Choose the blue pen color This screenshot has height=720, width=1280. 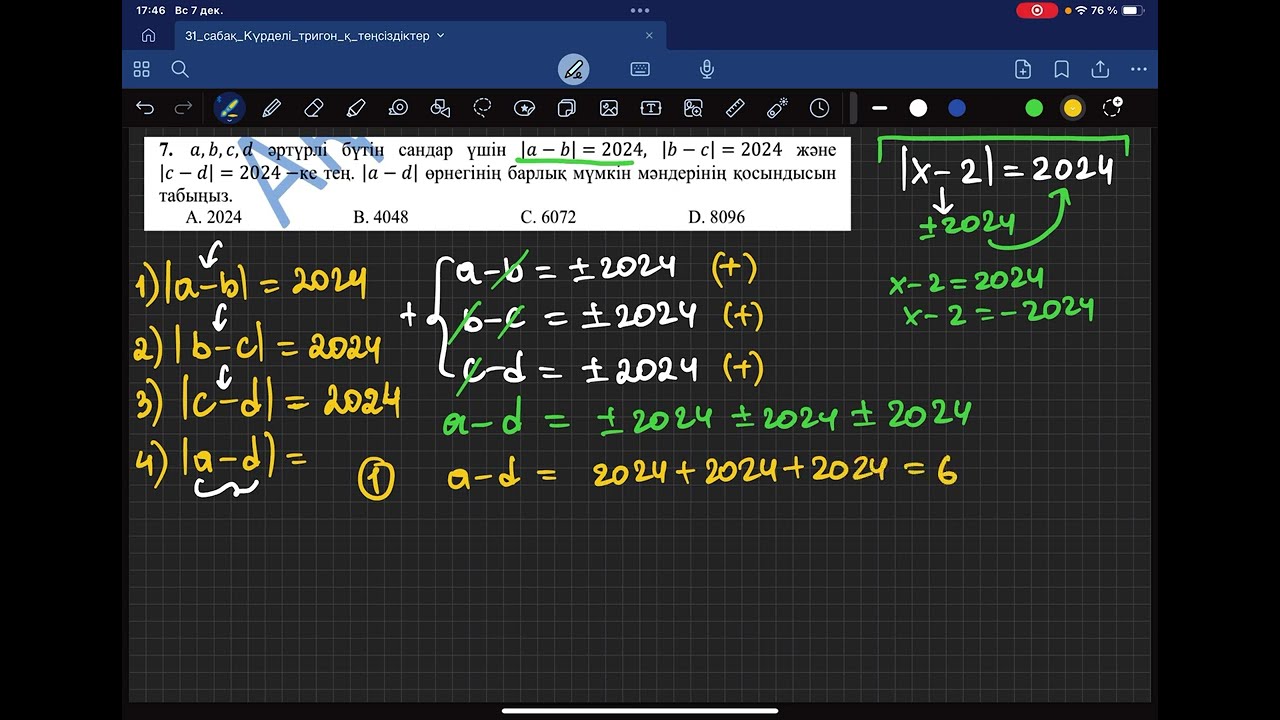pyautogui.click(x=957, y=108)
